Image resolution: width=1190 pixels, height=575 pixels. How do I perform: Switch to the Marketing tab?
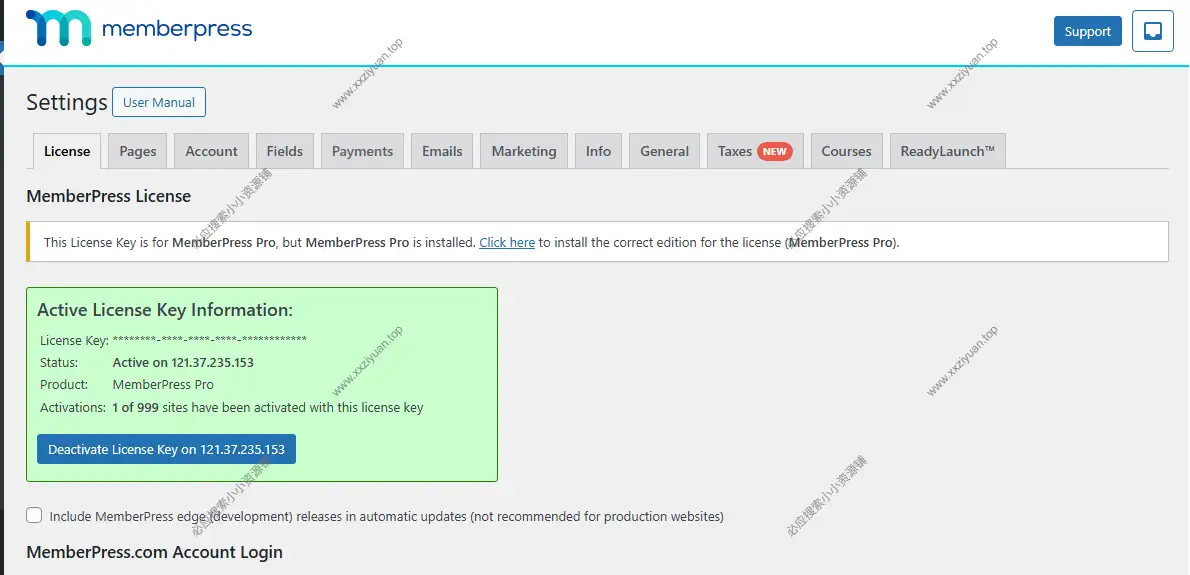click(x=524, y=151)
